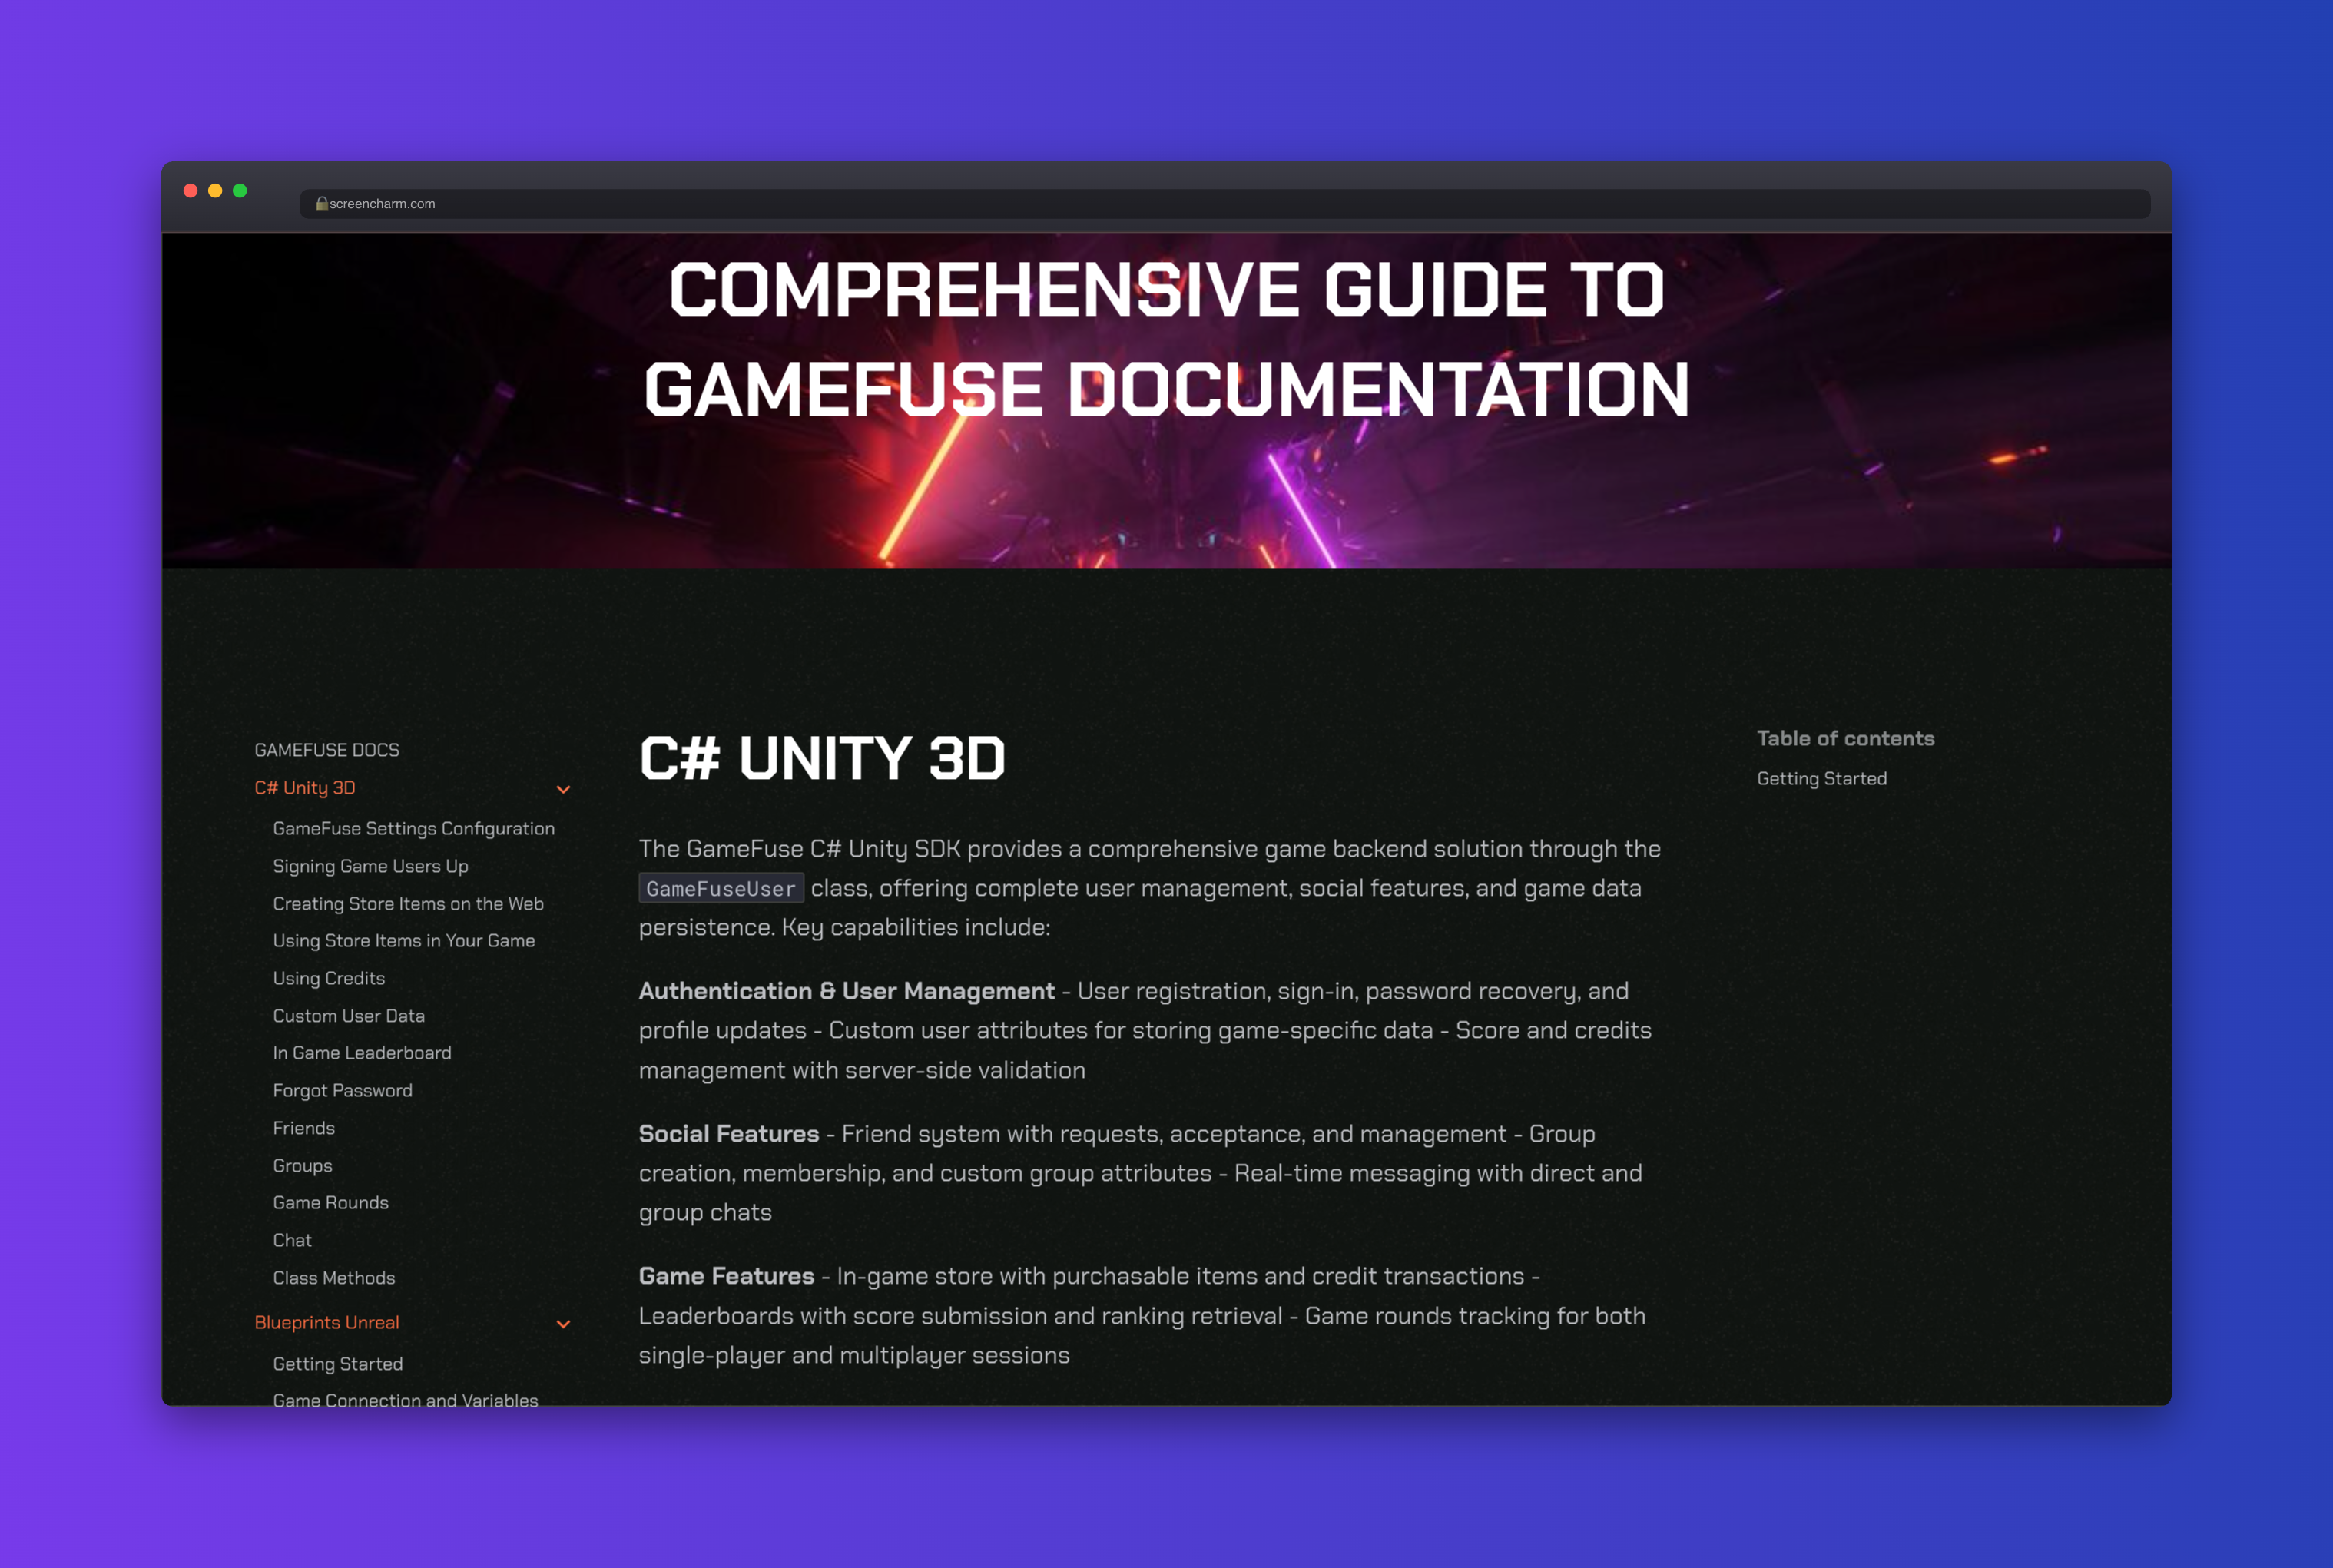Click the green maximize window button
This screenshot has width=2333, height=1568.
240,190
